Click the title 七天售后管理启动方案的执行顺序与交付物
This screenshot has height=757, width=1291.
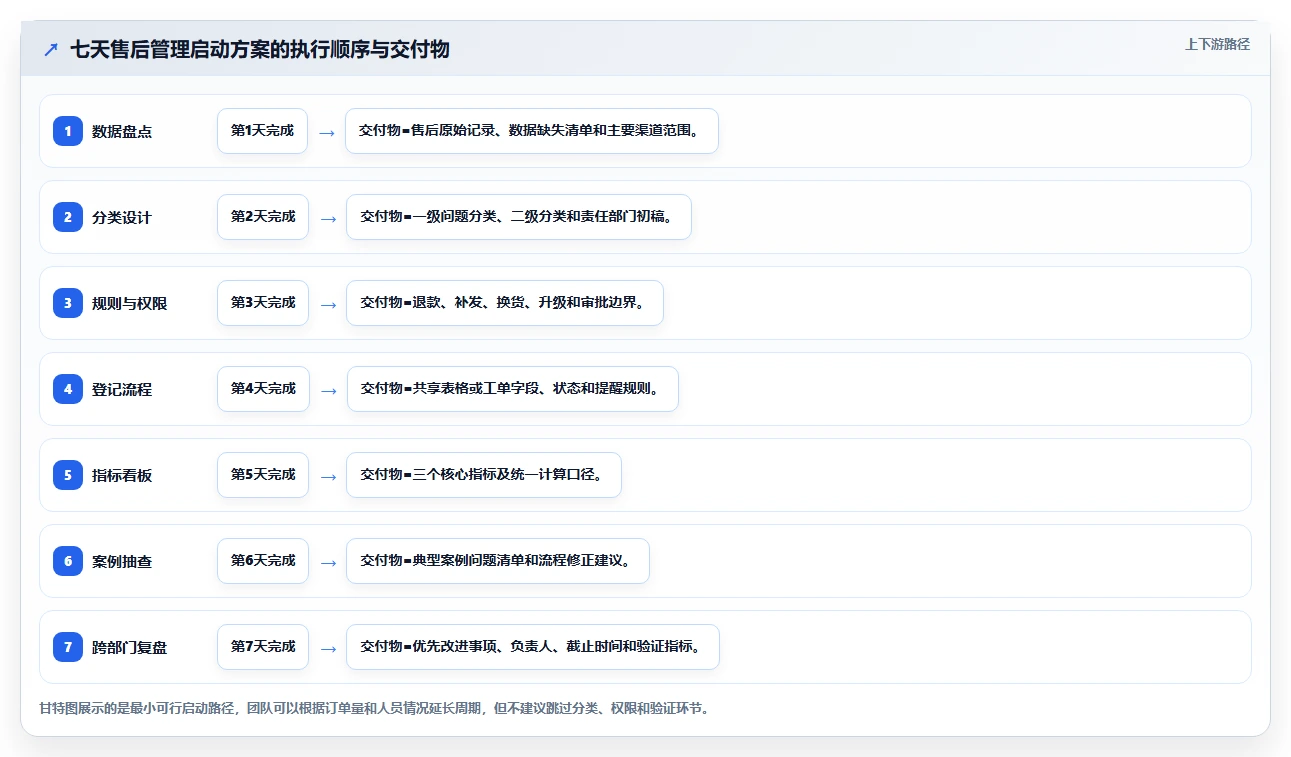(x=260, y=49)
